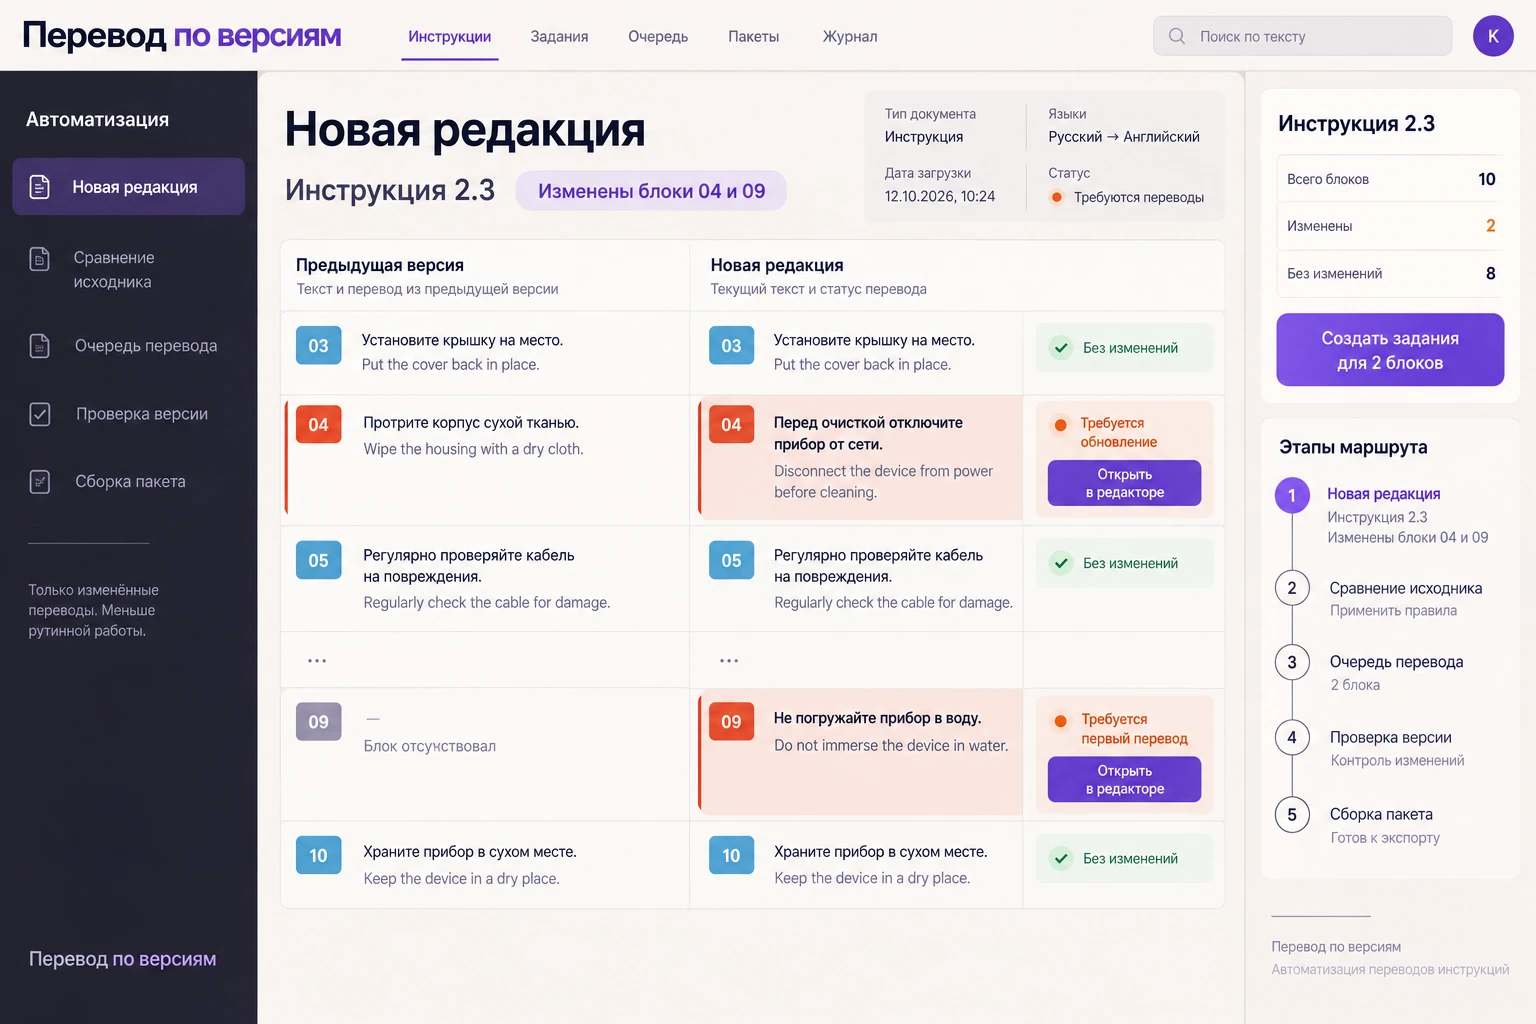The height and width of the screenshot is (1024, 1536).
Task: Click the magnifier icon in search box
Action: pos(1177,36)
